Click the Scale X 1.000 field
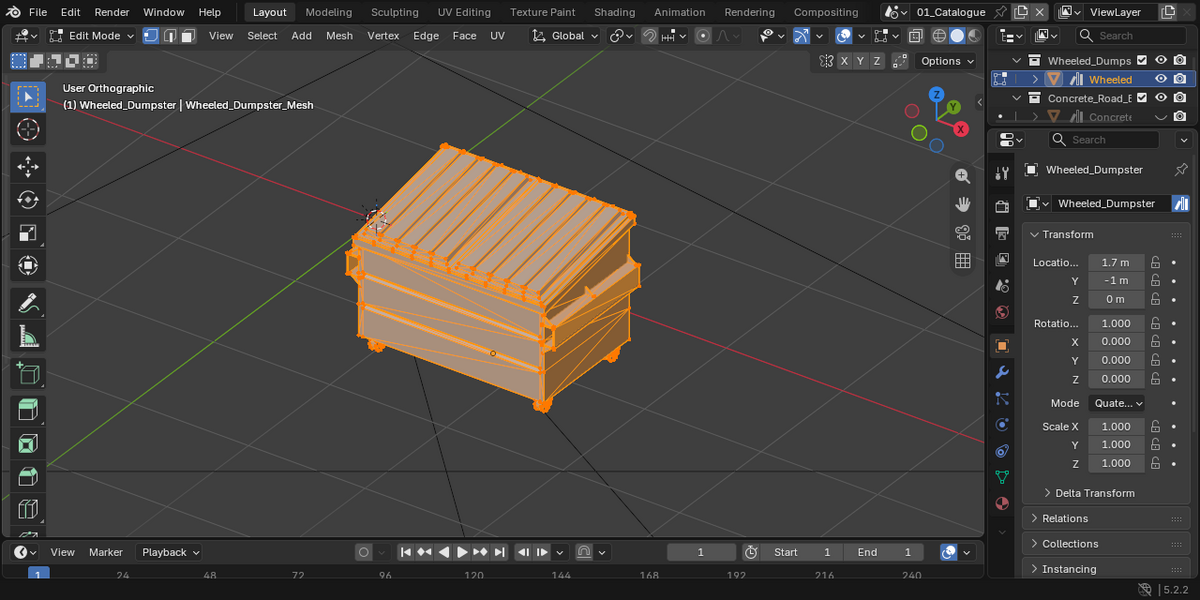1200x600 pixels. tap(1116, 426)
